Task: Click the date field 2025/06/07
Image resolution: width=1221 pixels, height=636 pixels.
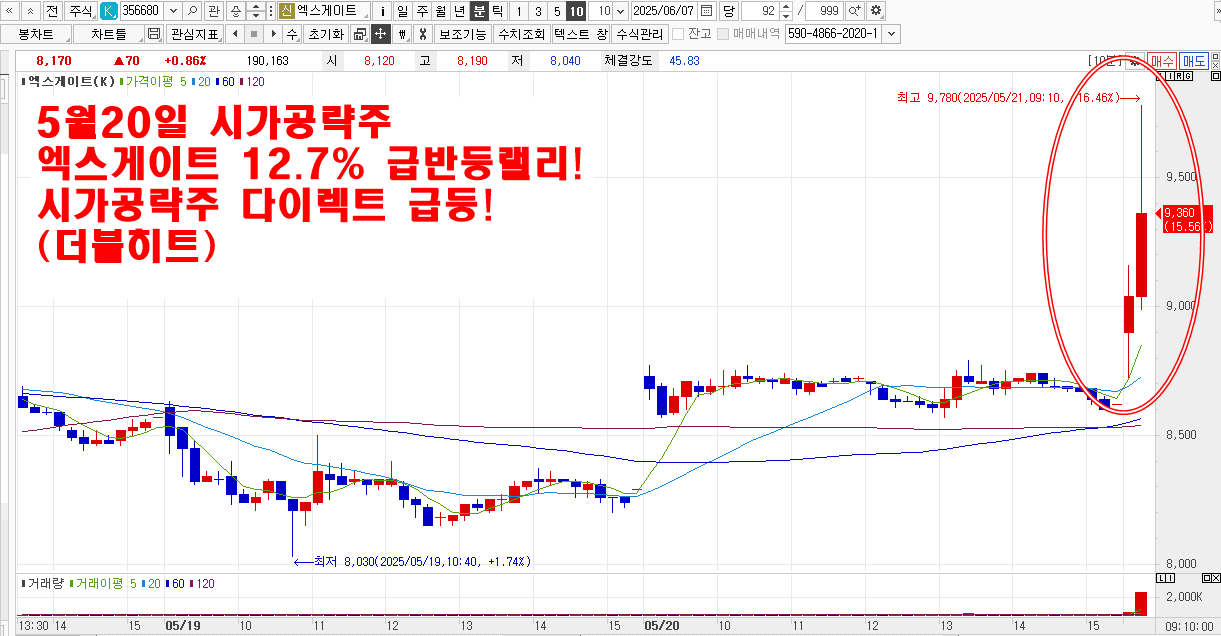Action: 665,11
